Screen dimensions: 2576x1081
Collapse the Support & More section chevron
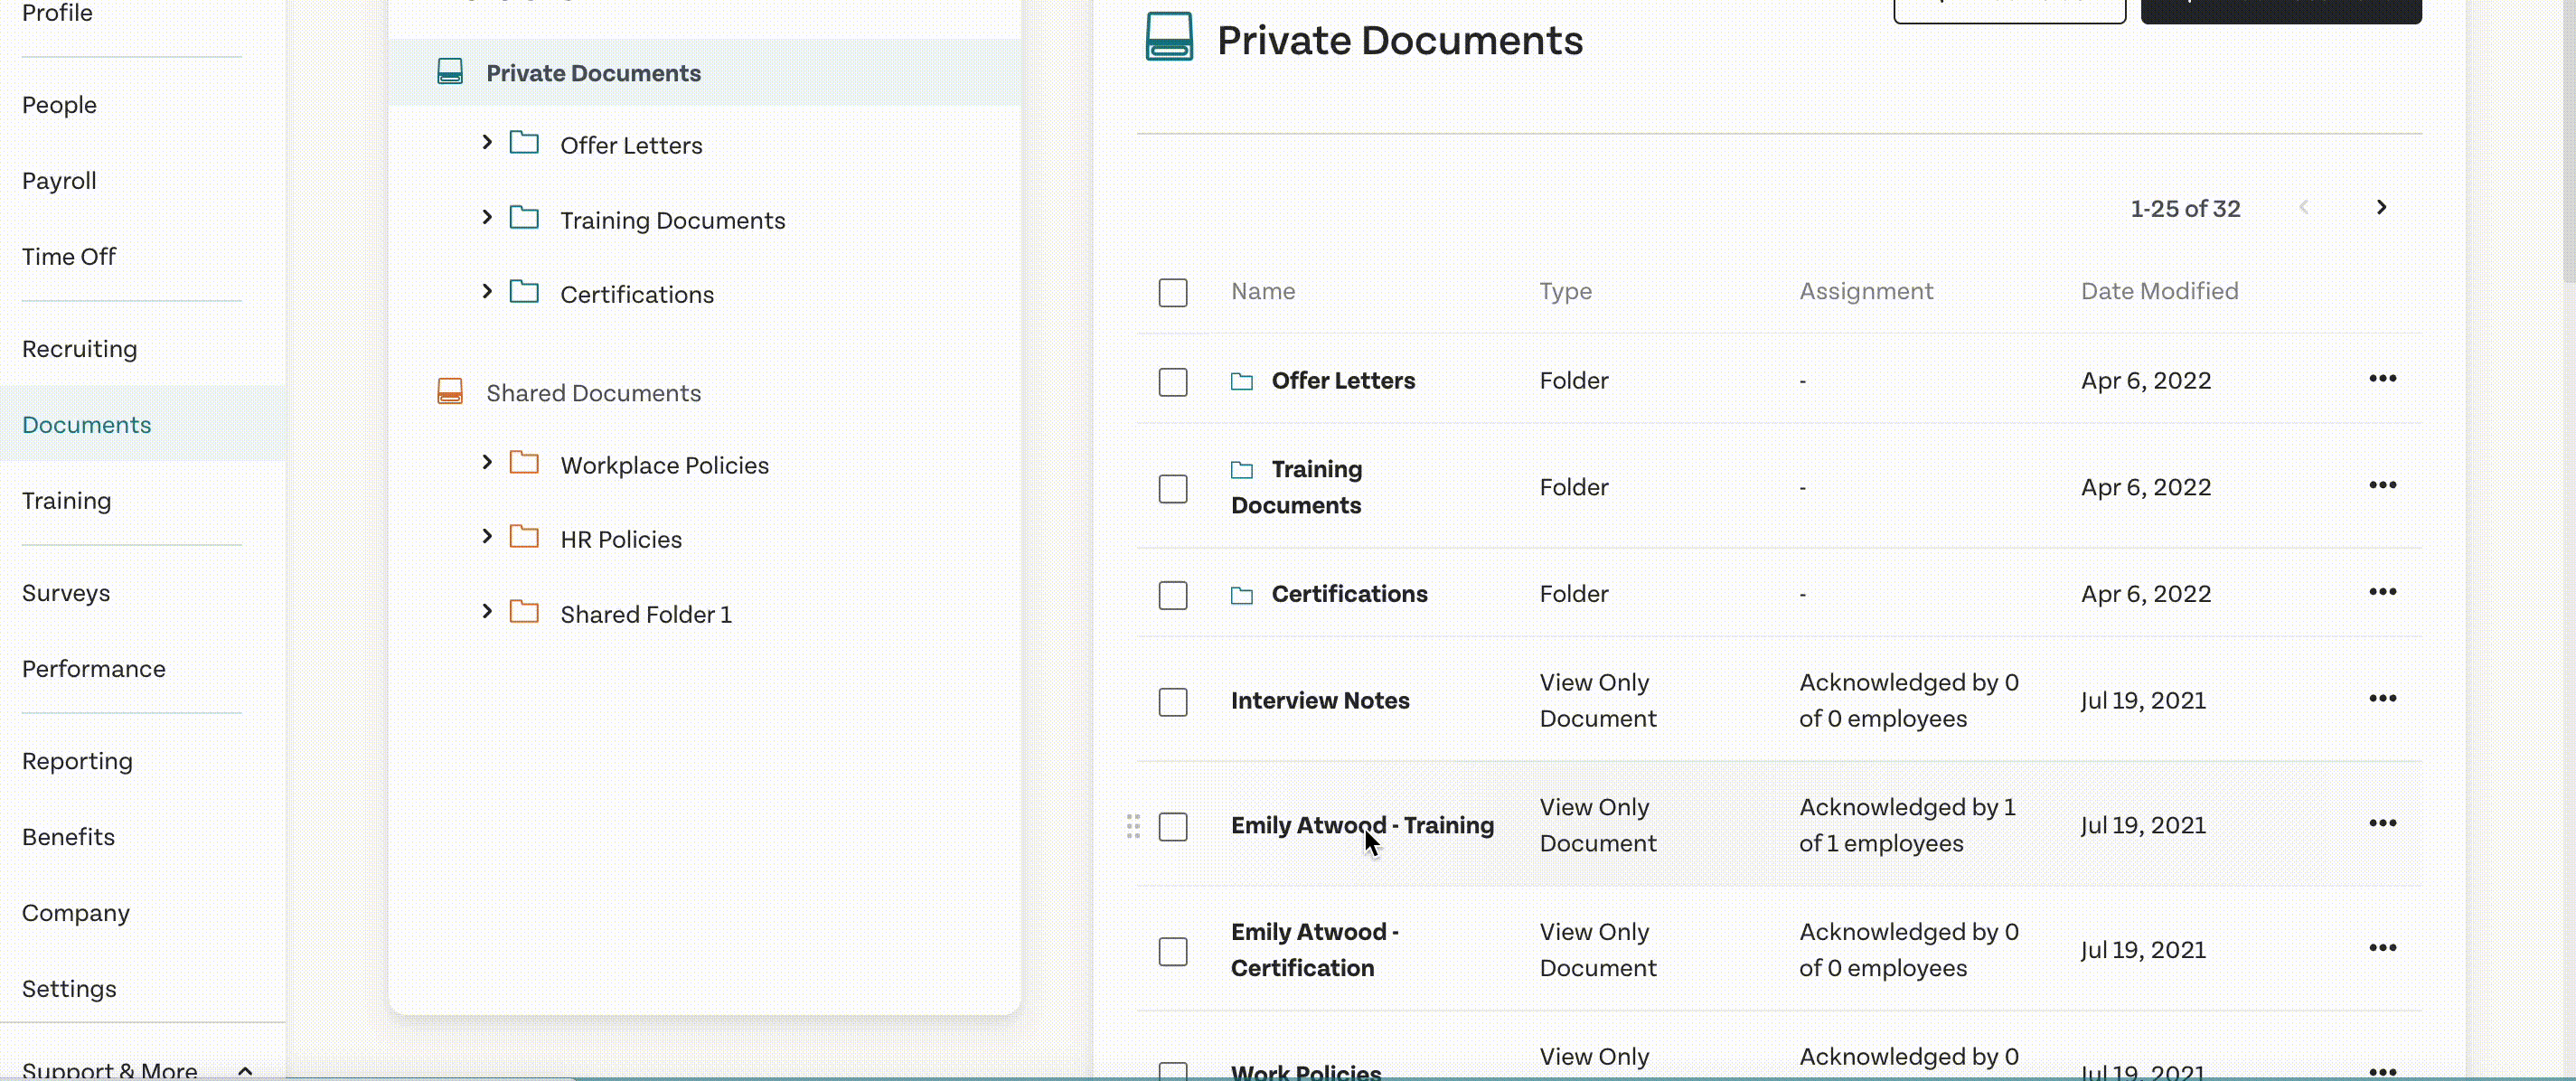(245, 1070)
